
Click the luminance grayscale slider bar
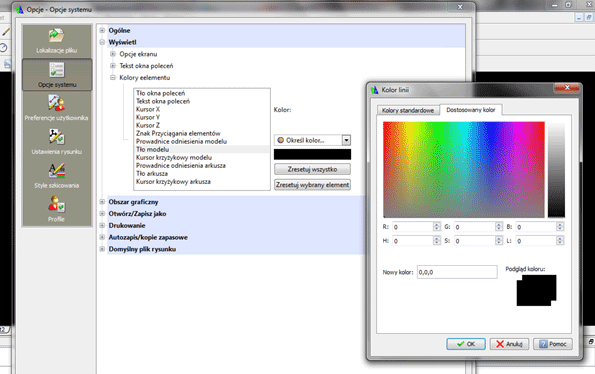pyautogui.click(x=556, y=170)
